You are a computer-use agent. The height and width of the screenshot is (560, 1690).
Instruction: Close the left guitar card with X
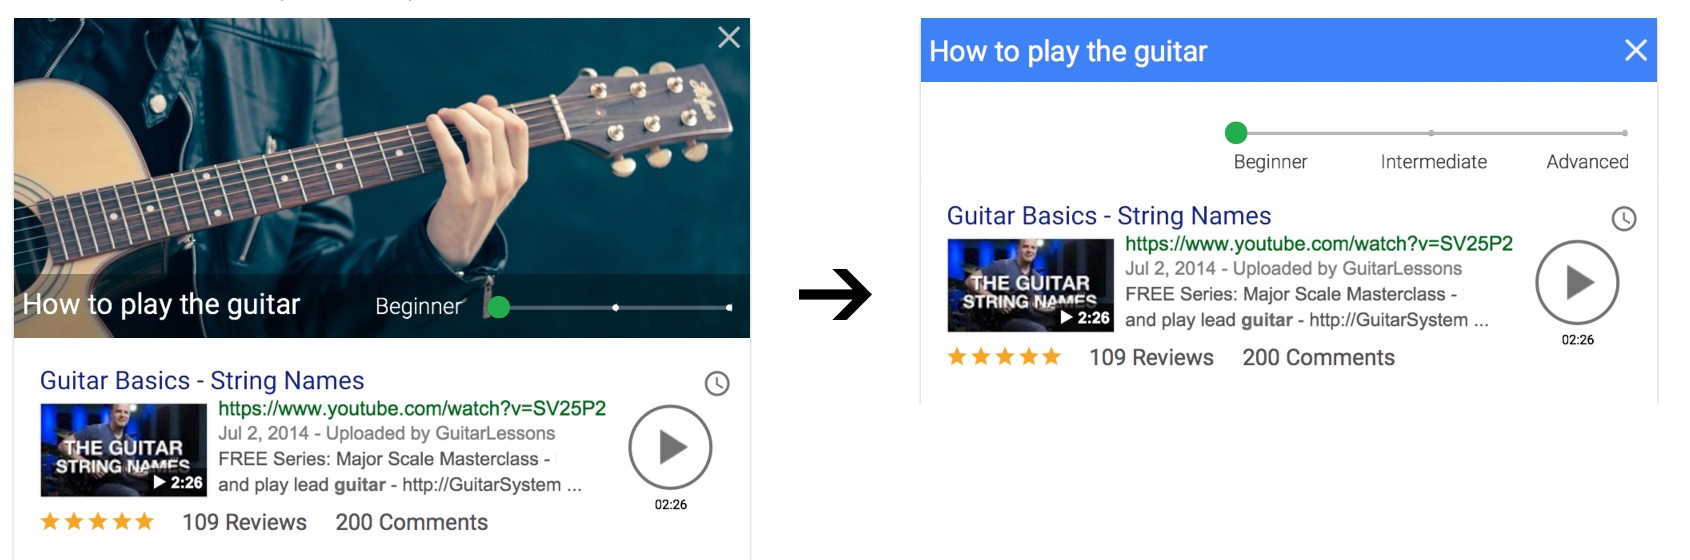tap(729, 38)
